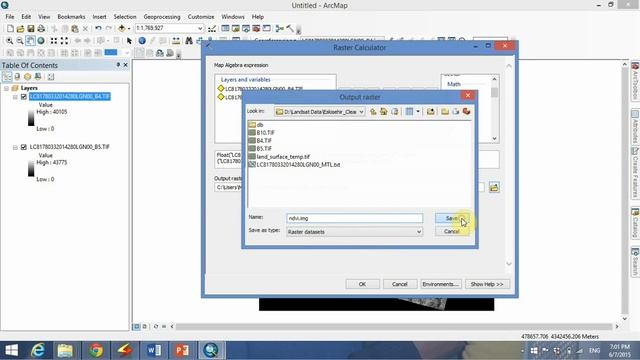Click Cancel in Output raster dialog
The height and width of the screenshot is (360, 640).
pyautogui.click(x=451, y=231)
